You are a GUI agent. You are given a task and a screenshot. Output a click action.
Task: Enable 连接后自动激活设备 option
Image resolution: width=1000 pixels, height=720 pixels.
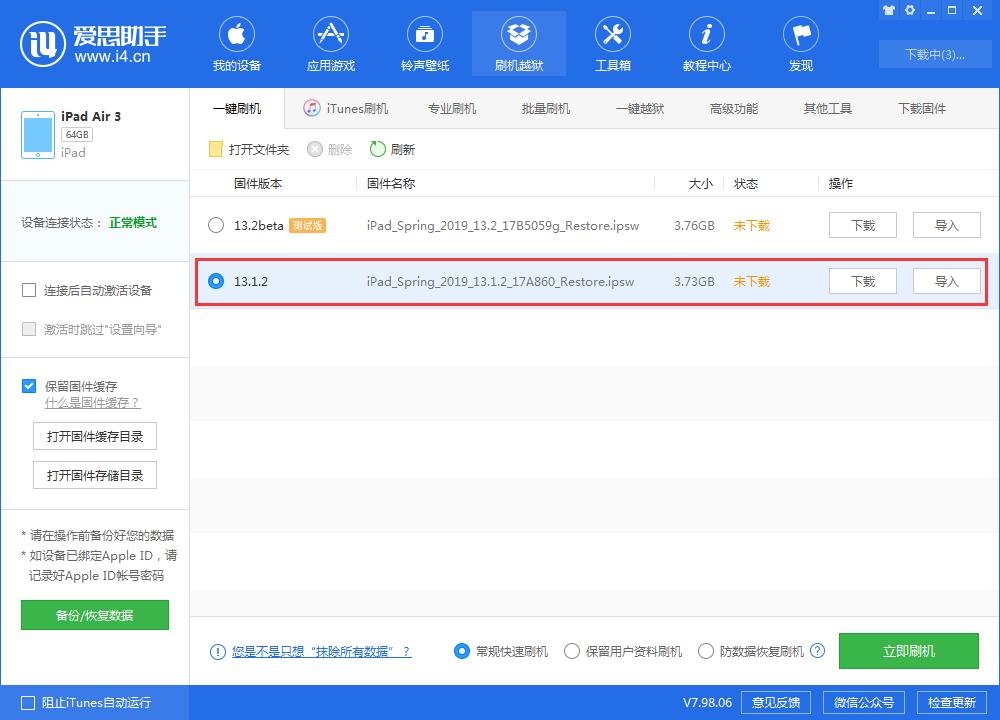[29, 289]
